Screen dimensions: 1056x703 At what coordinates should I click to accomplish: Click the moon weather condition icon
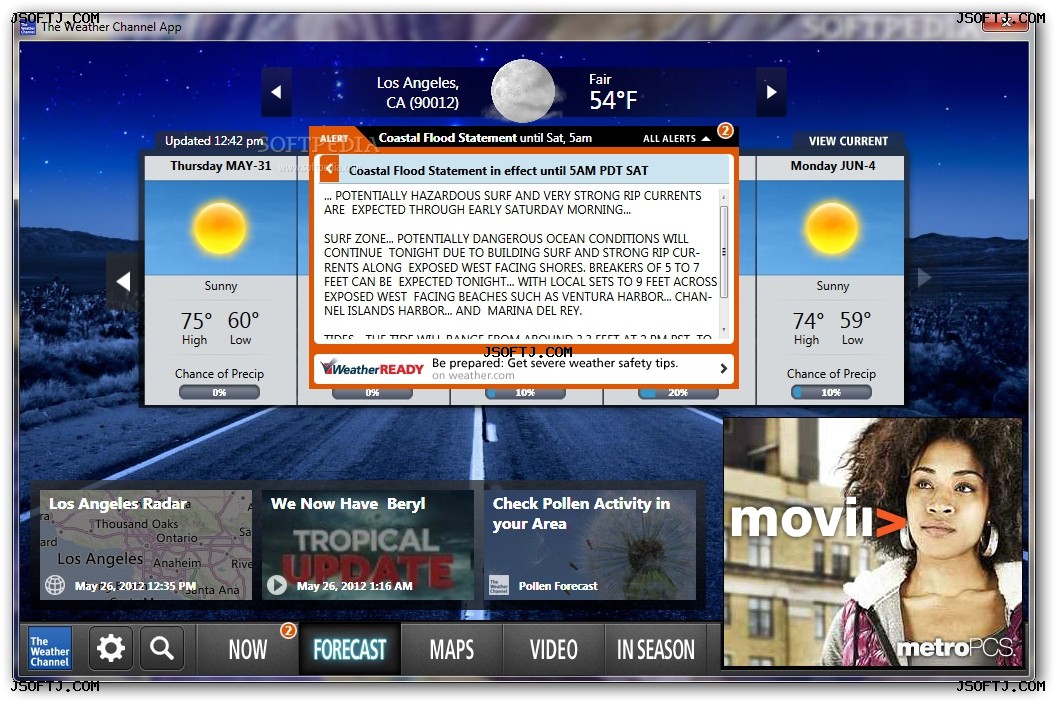tap(523, 92)
